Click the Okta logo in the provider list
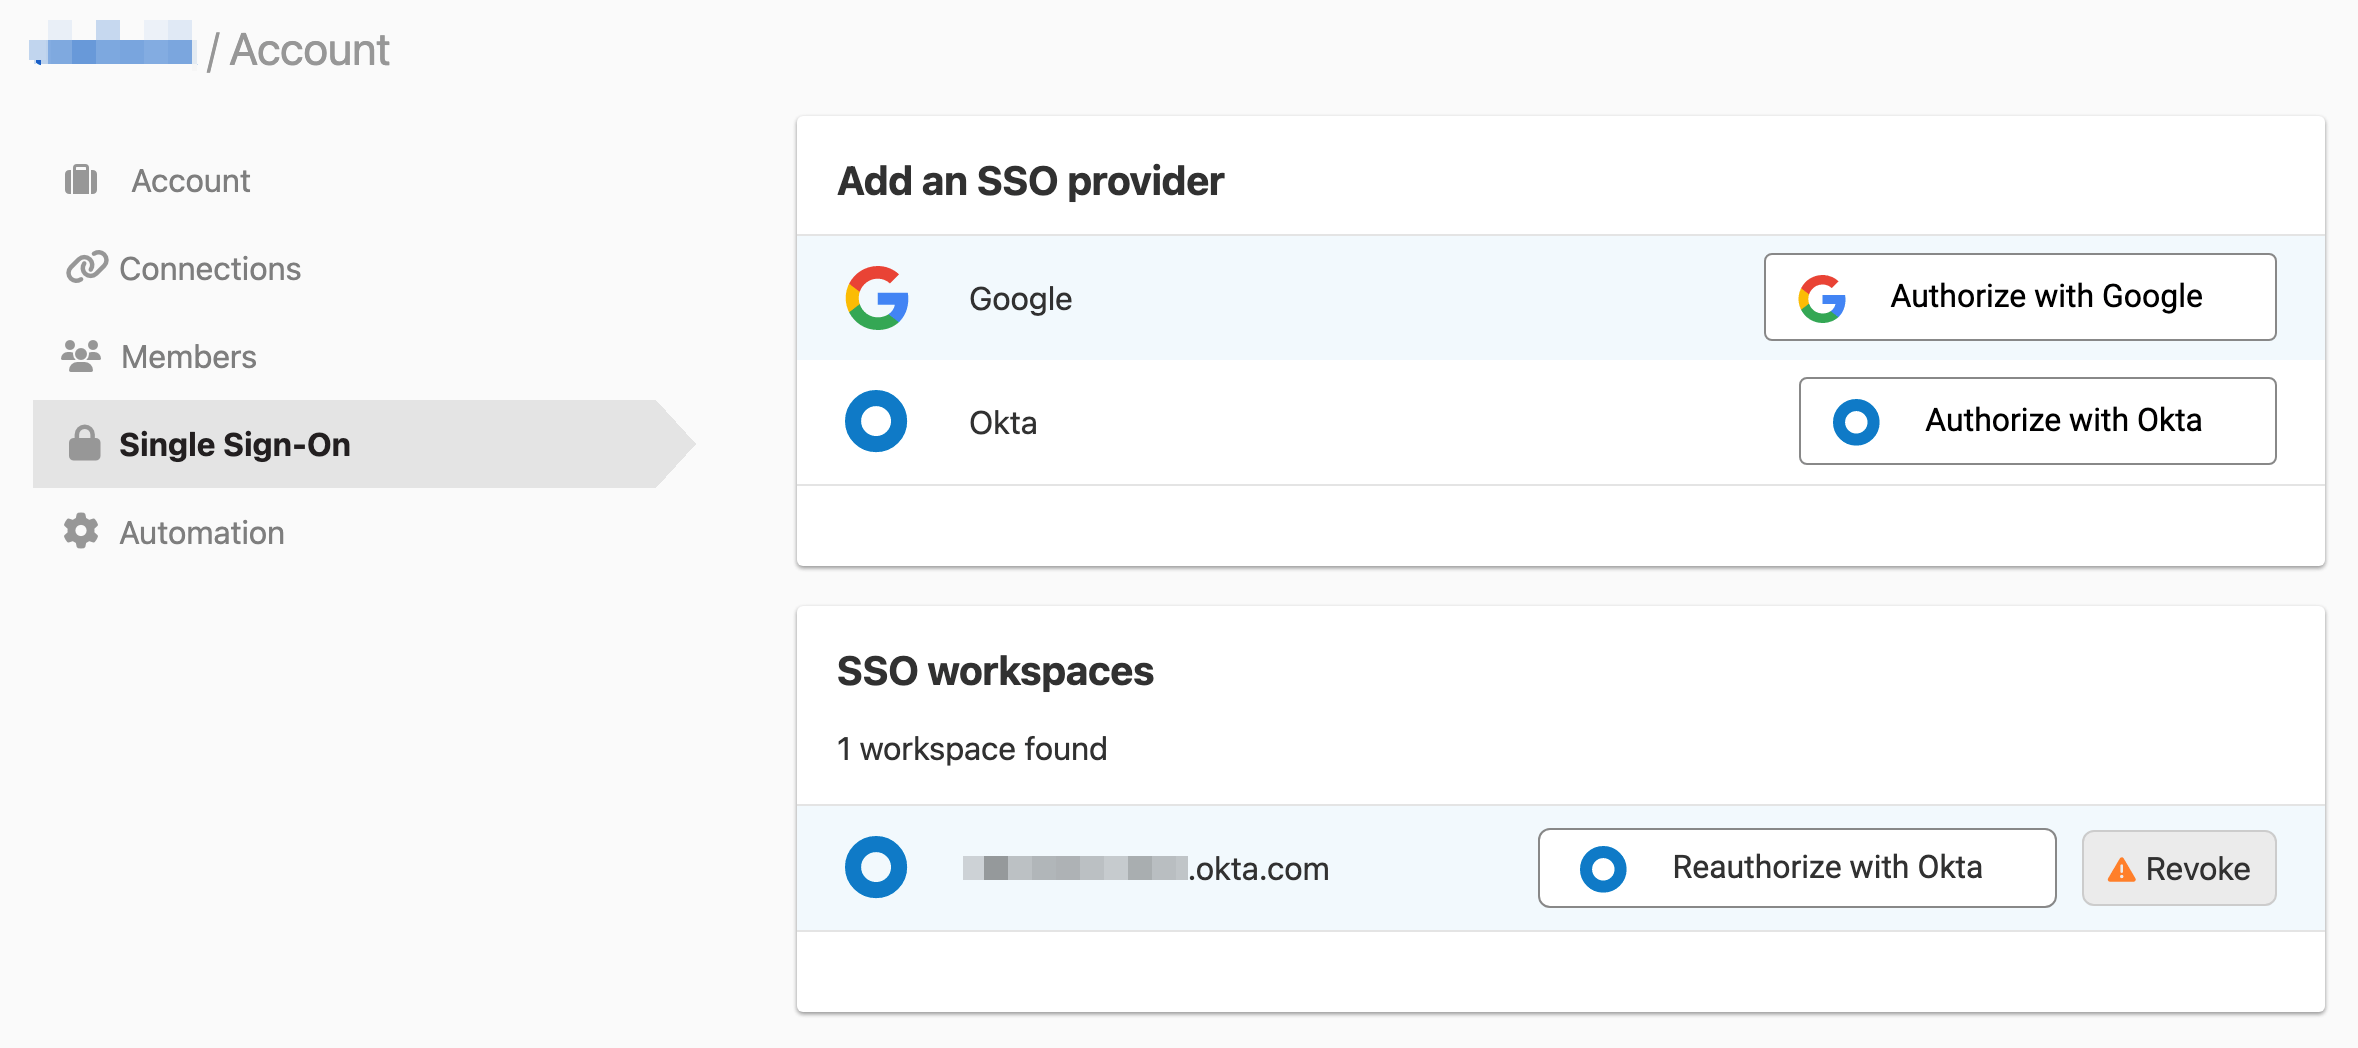 876,421
